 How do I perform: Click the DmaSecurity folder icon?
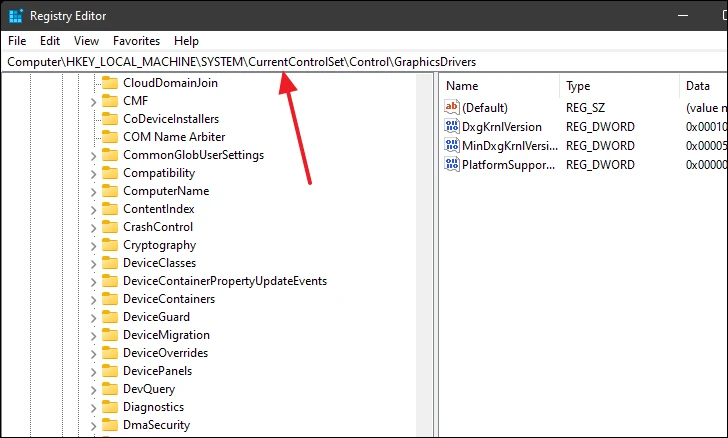110,425
